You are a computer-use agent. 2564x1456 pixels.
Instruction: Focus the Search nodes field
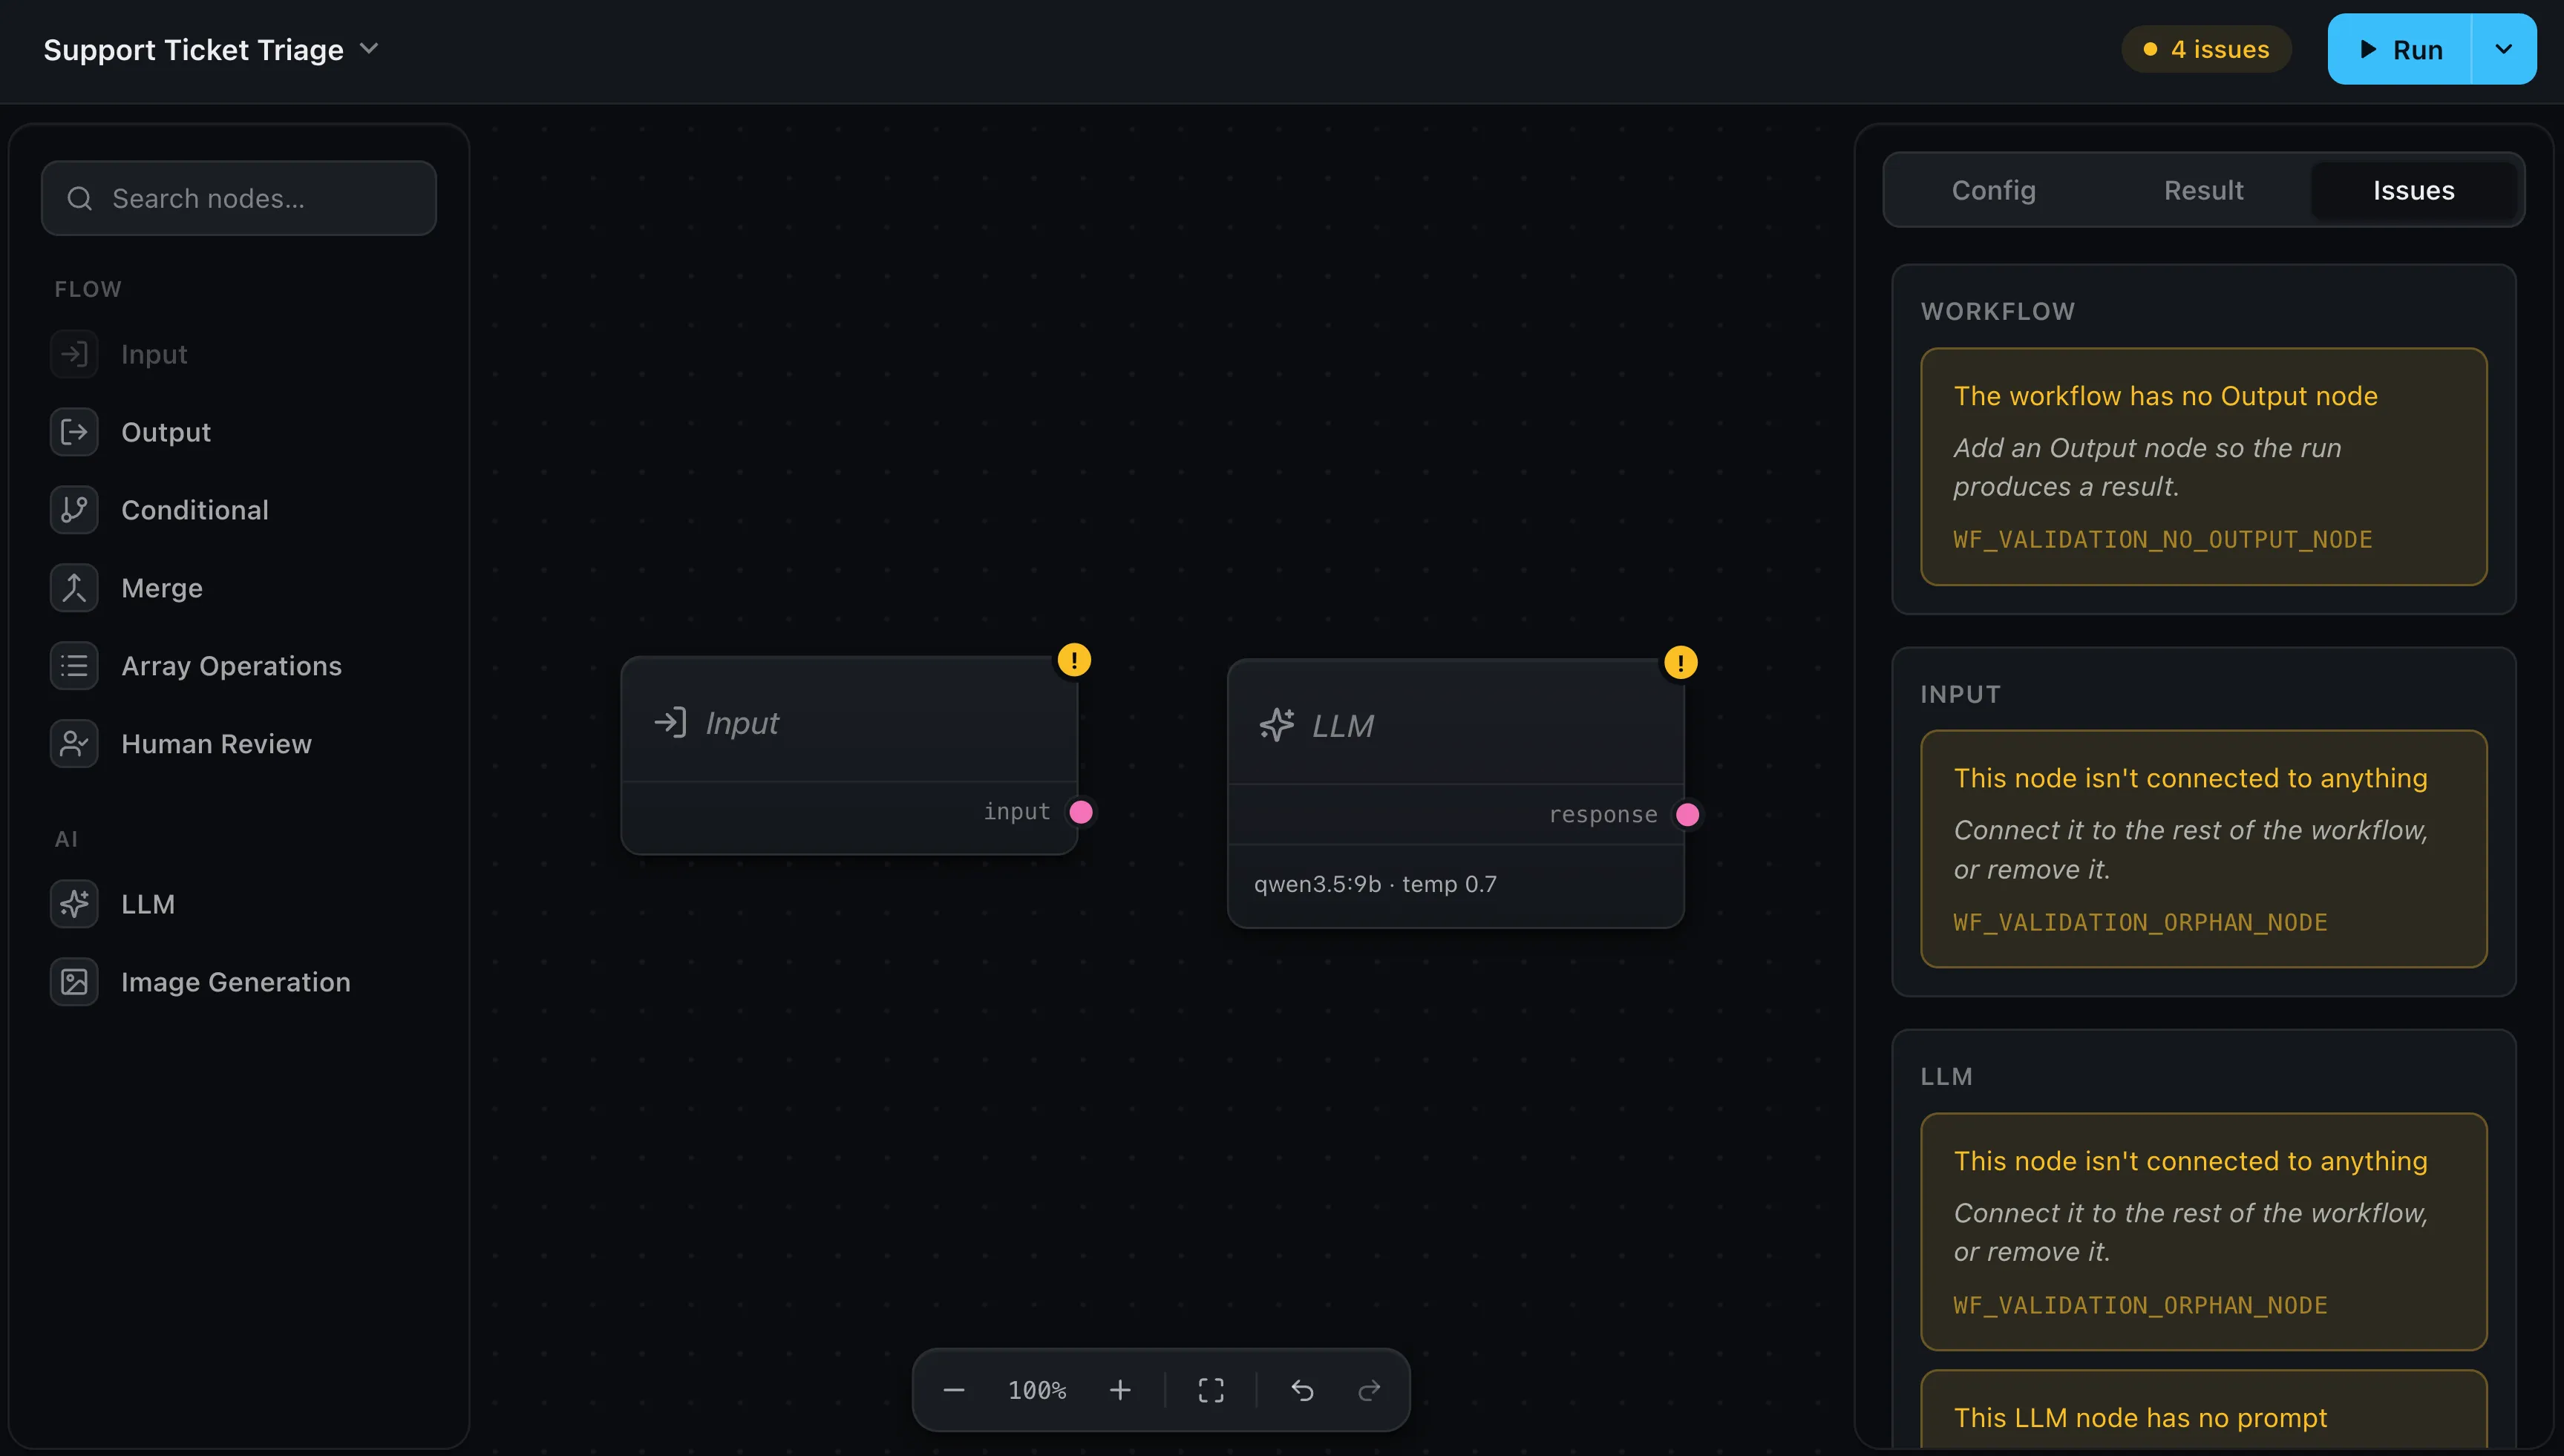tap(239, 198)
